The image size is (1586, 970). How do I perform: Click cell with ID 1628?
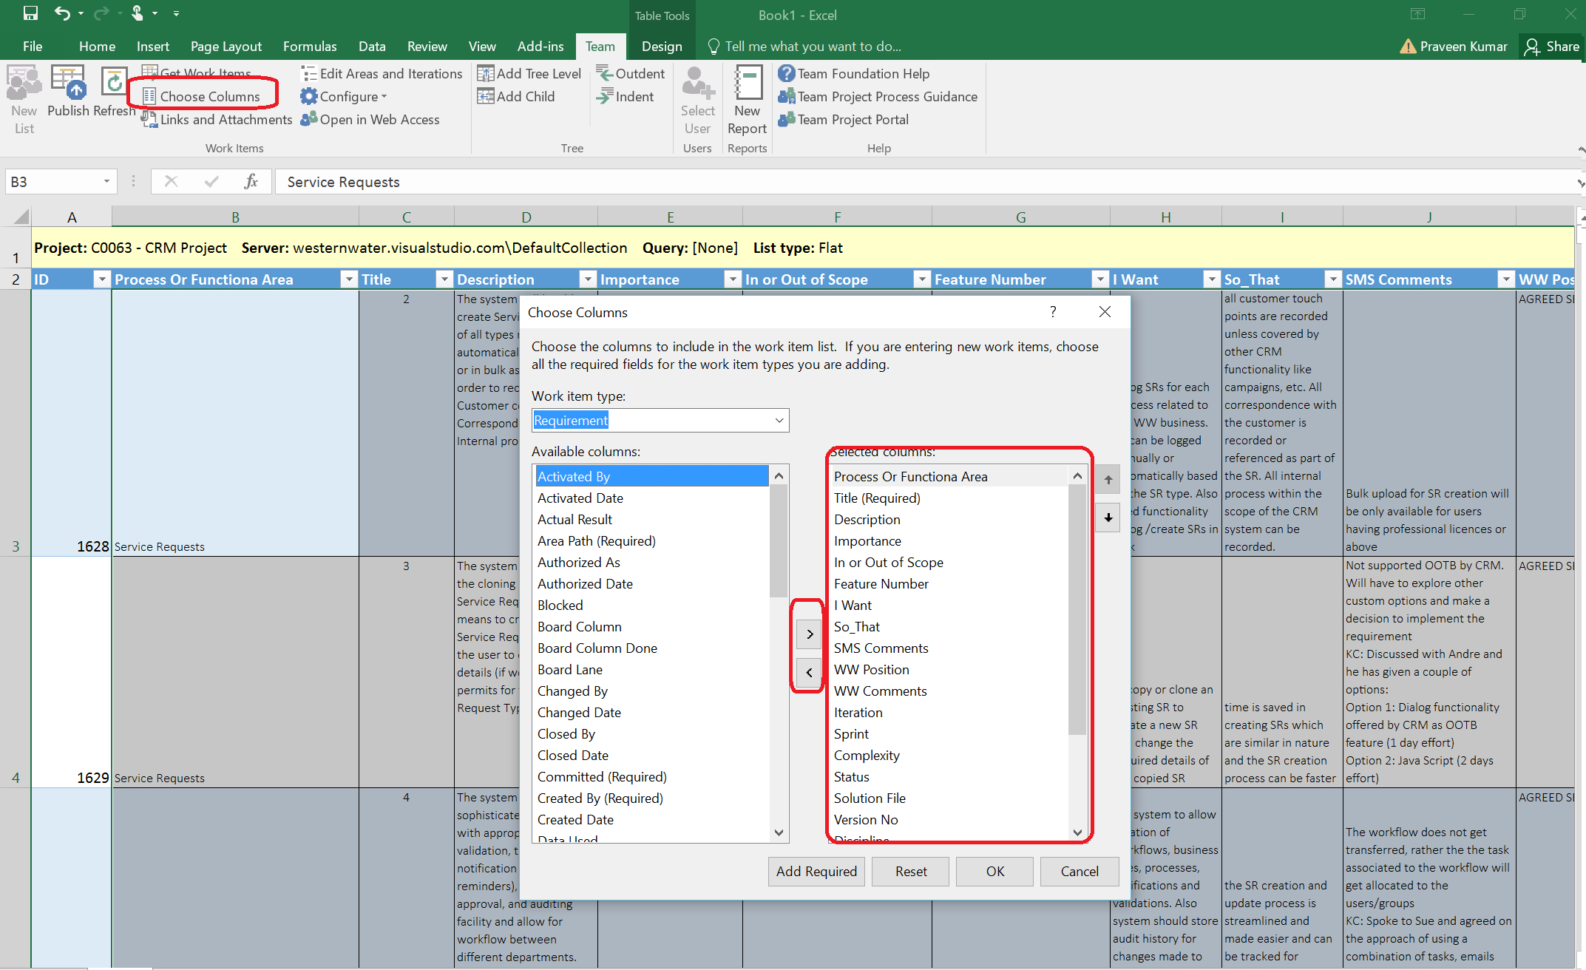[72, 423]
